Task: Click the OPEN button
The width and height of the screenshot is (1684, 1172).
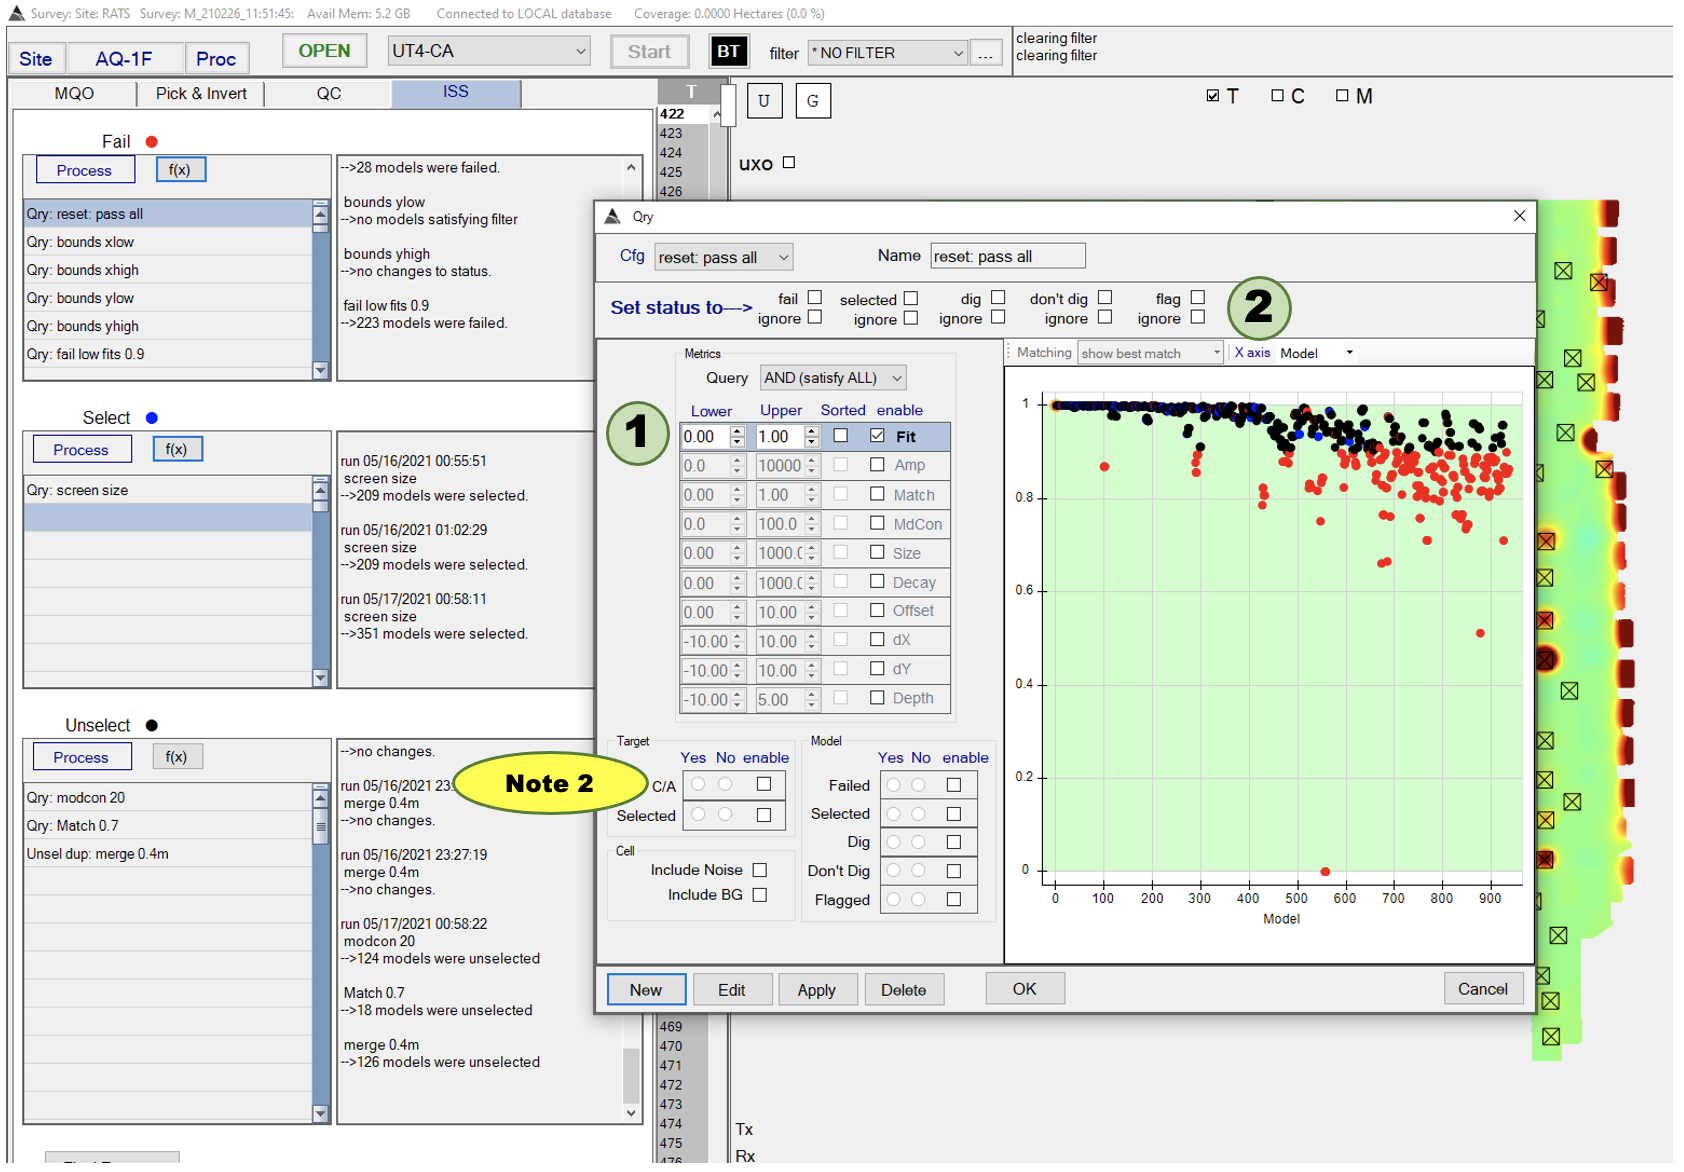Action: [324, 51]
